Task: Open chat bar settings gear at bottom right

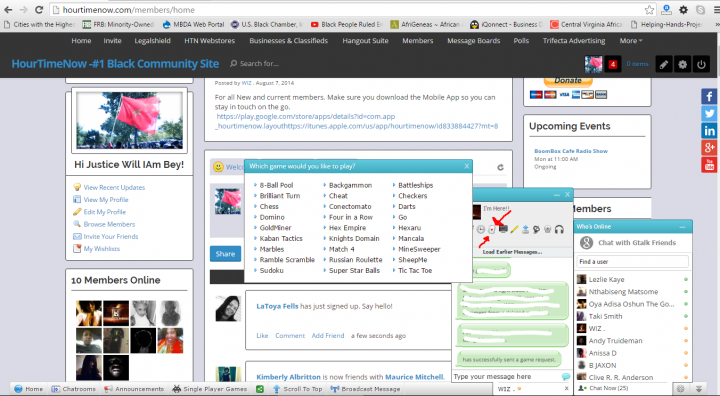Action: click(x=681, y=389)
